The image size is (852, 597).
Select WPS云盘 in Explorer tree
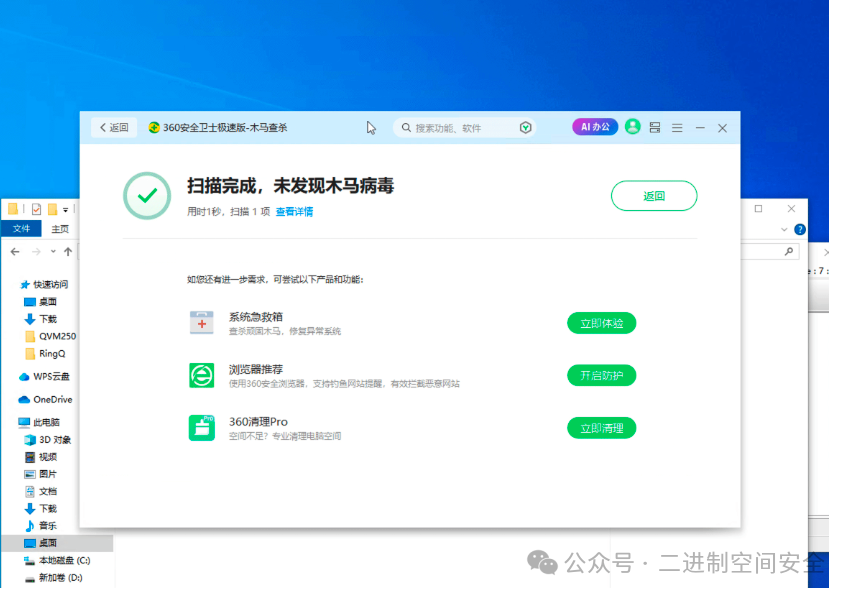(x=45, y=376)
